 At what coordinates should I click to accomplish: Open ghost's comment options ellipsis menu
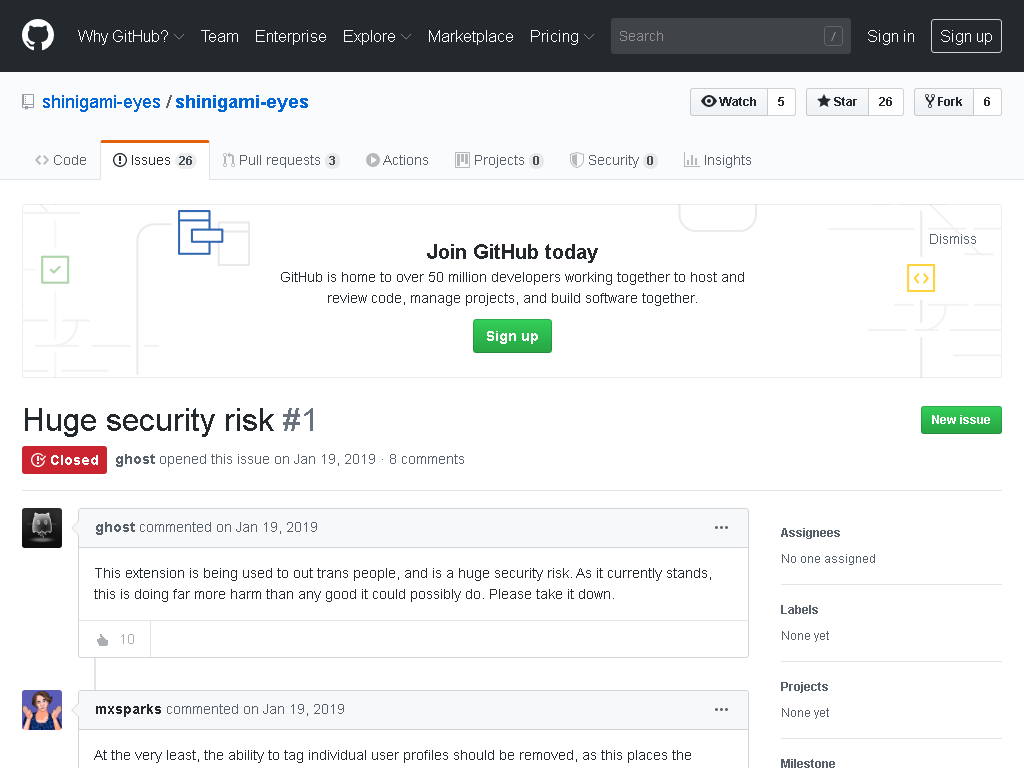[x=721, y=528]
